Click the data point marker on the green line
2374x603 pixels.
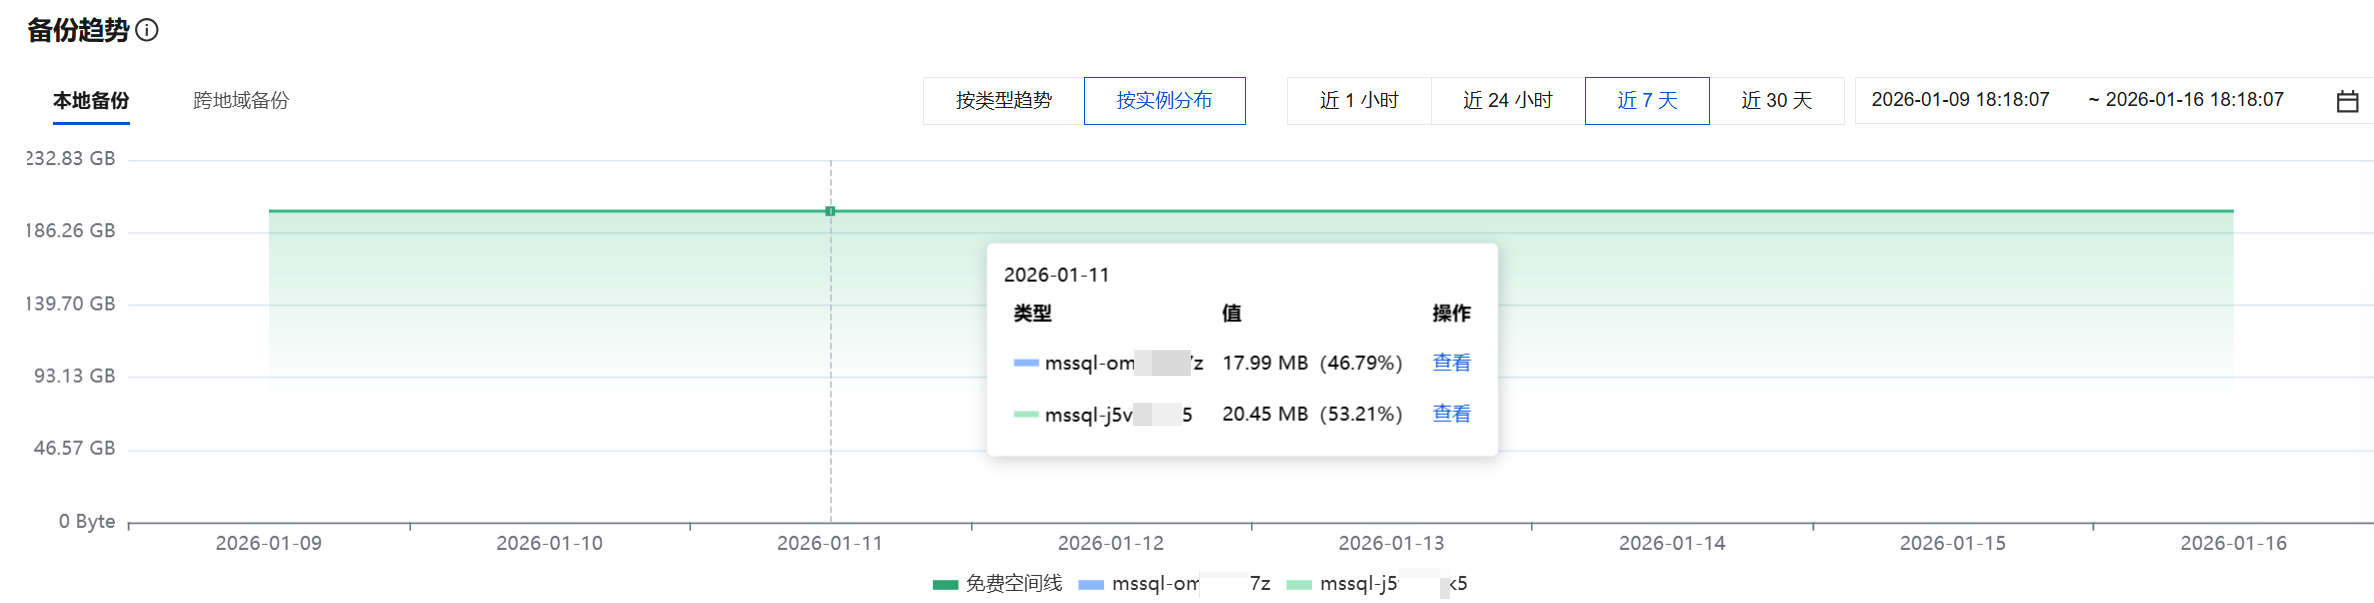click(x=830, y=211)
